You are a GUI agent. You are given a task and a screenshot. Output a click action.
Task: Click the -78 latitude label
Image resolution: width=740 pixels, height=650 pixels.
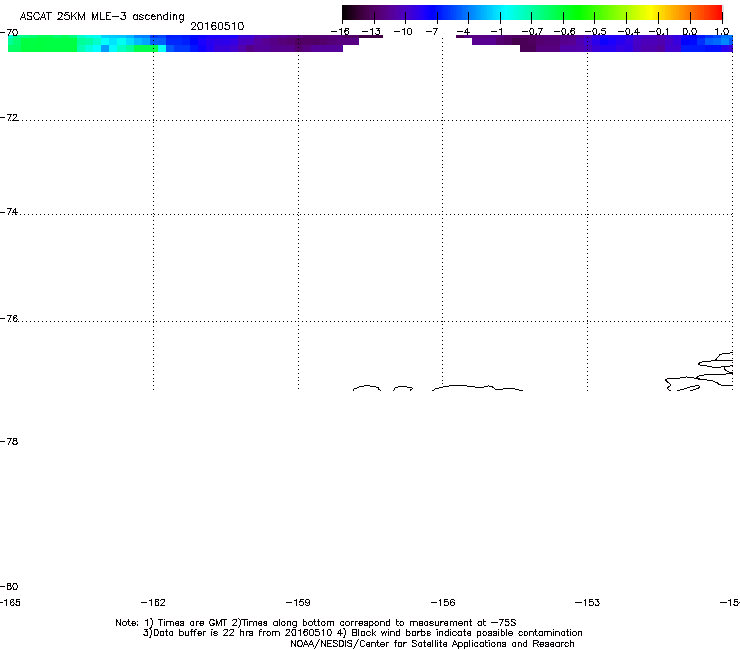[x=9, y=441]
